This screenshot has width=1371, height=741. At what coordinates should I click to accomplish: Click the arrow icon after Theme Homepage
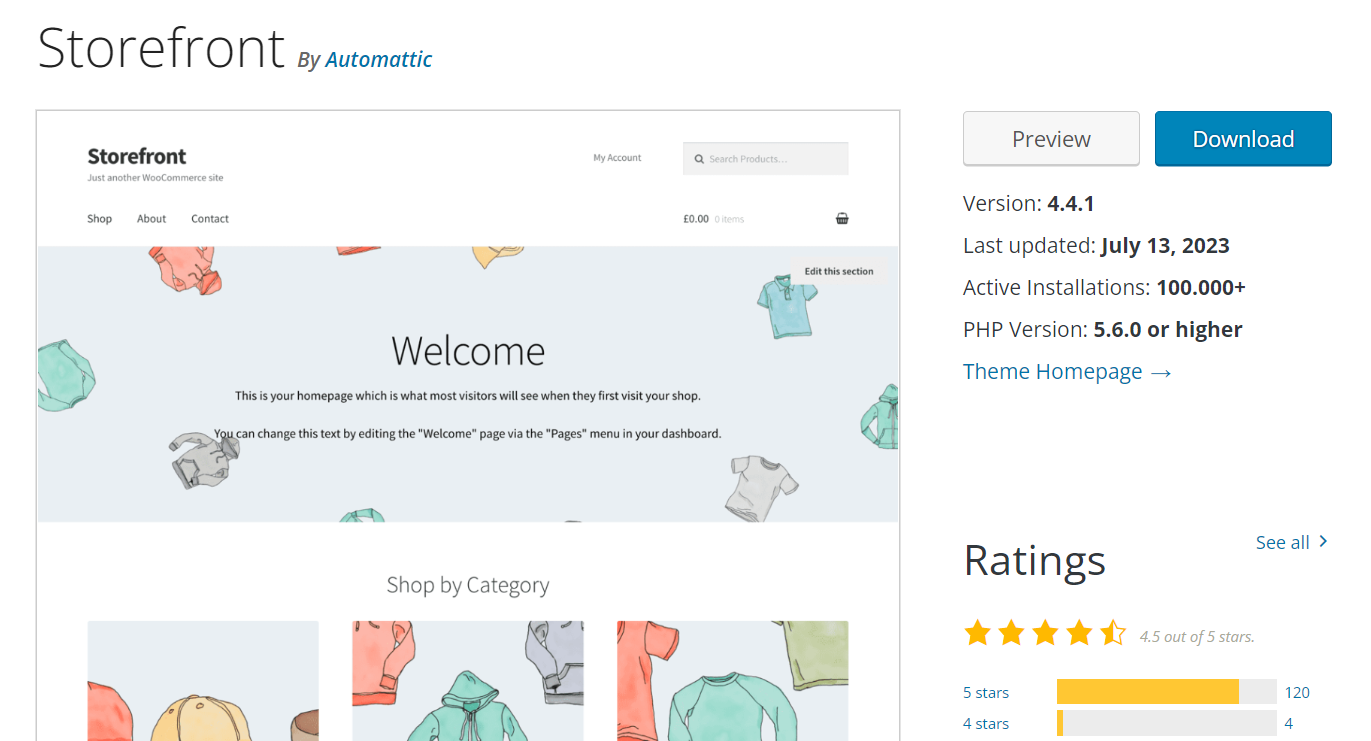point(1159,371)
